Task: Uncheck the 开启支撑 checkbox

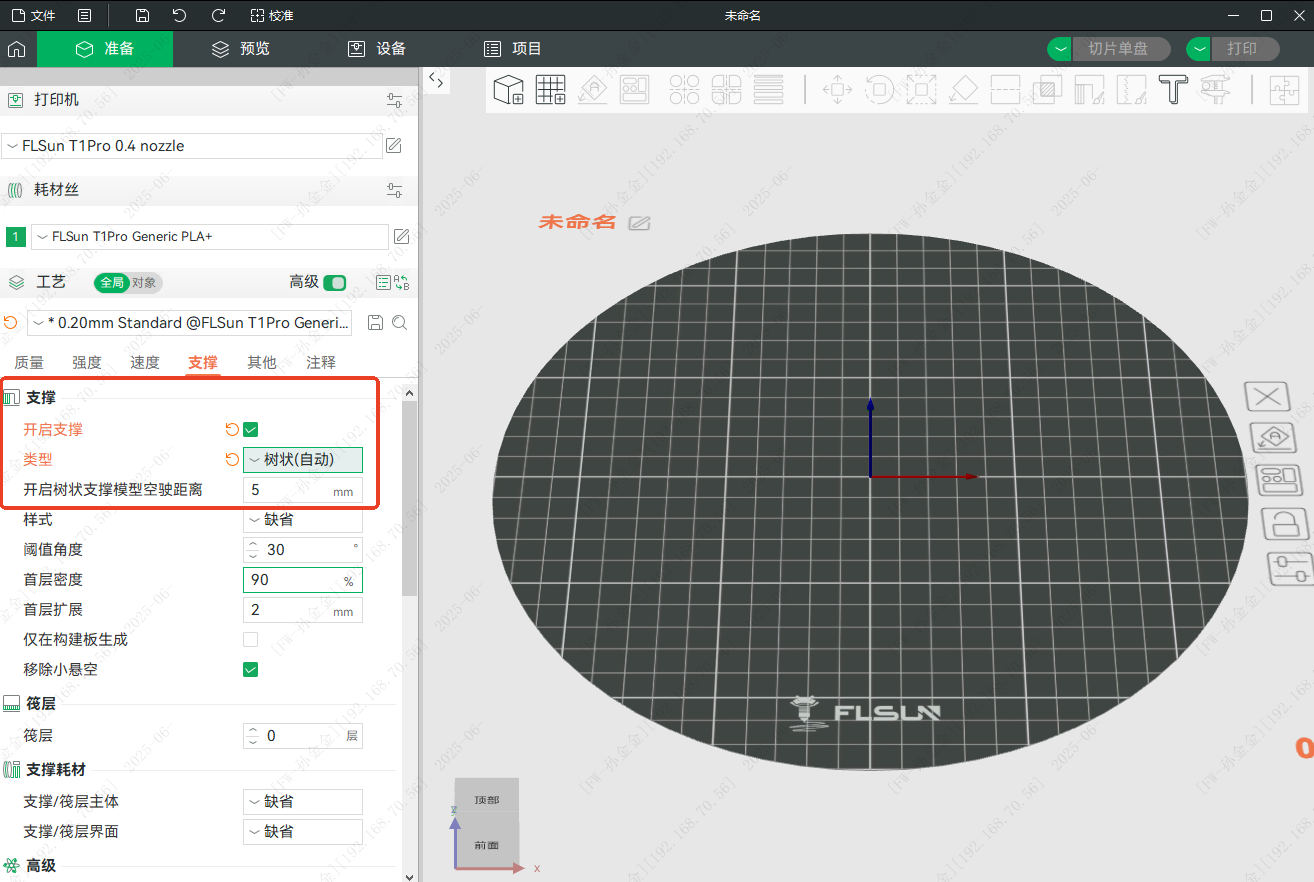Action: click(x=251, y=430)
